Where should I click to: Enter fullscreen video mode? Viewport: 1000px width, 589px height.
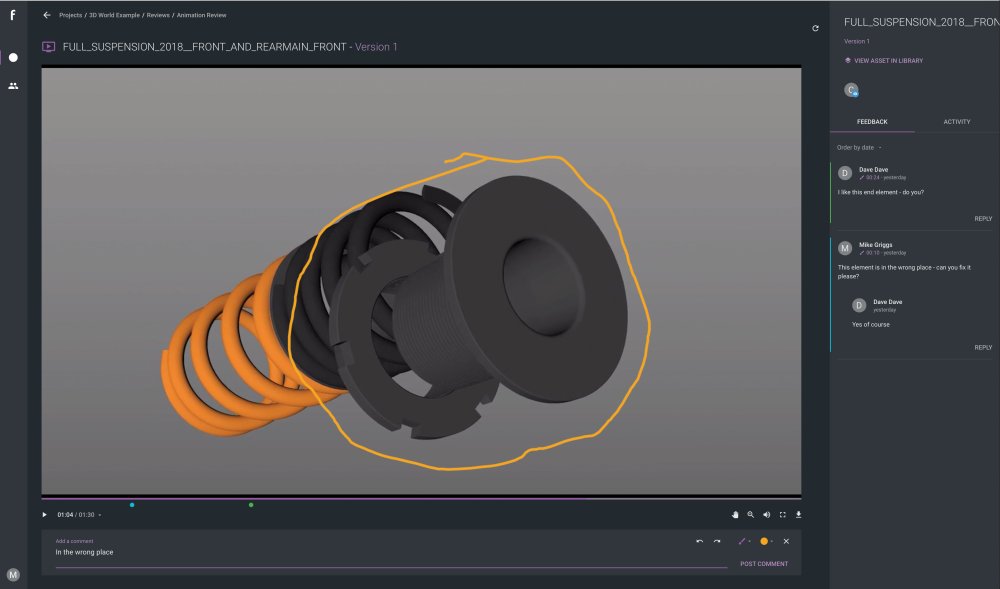(783, 514)
